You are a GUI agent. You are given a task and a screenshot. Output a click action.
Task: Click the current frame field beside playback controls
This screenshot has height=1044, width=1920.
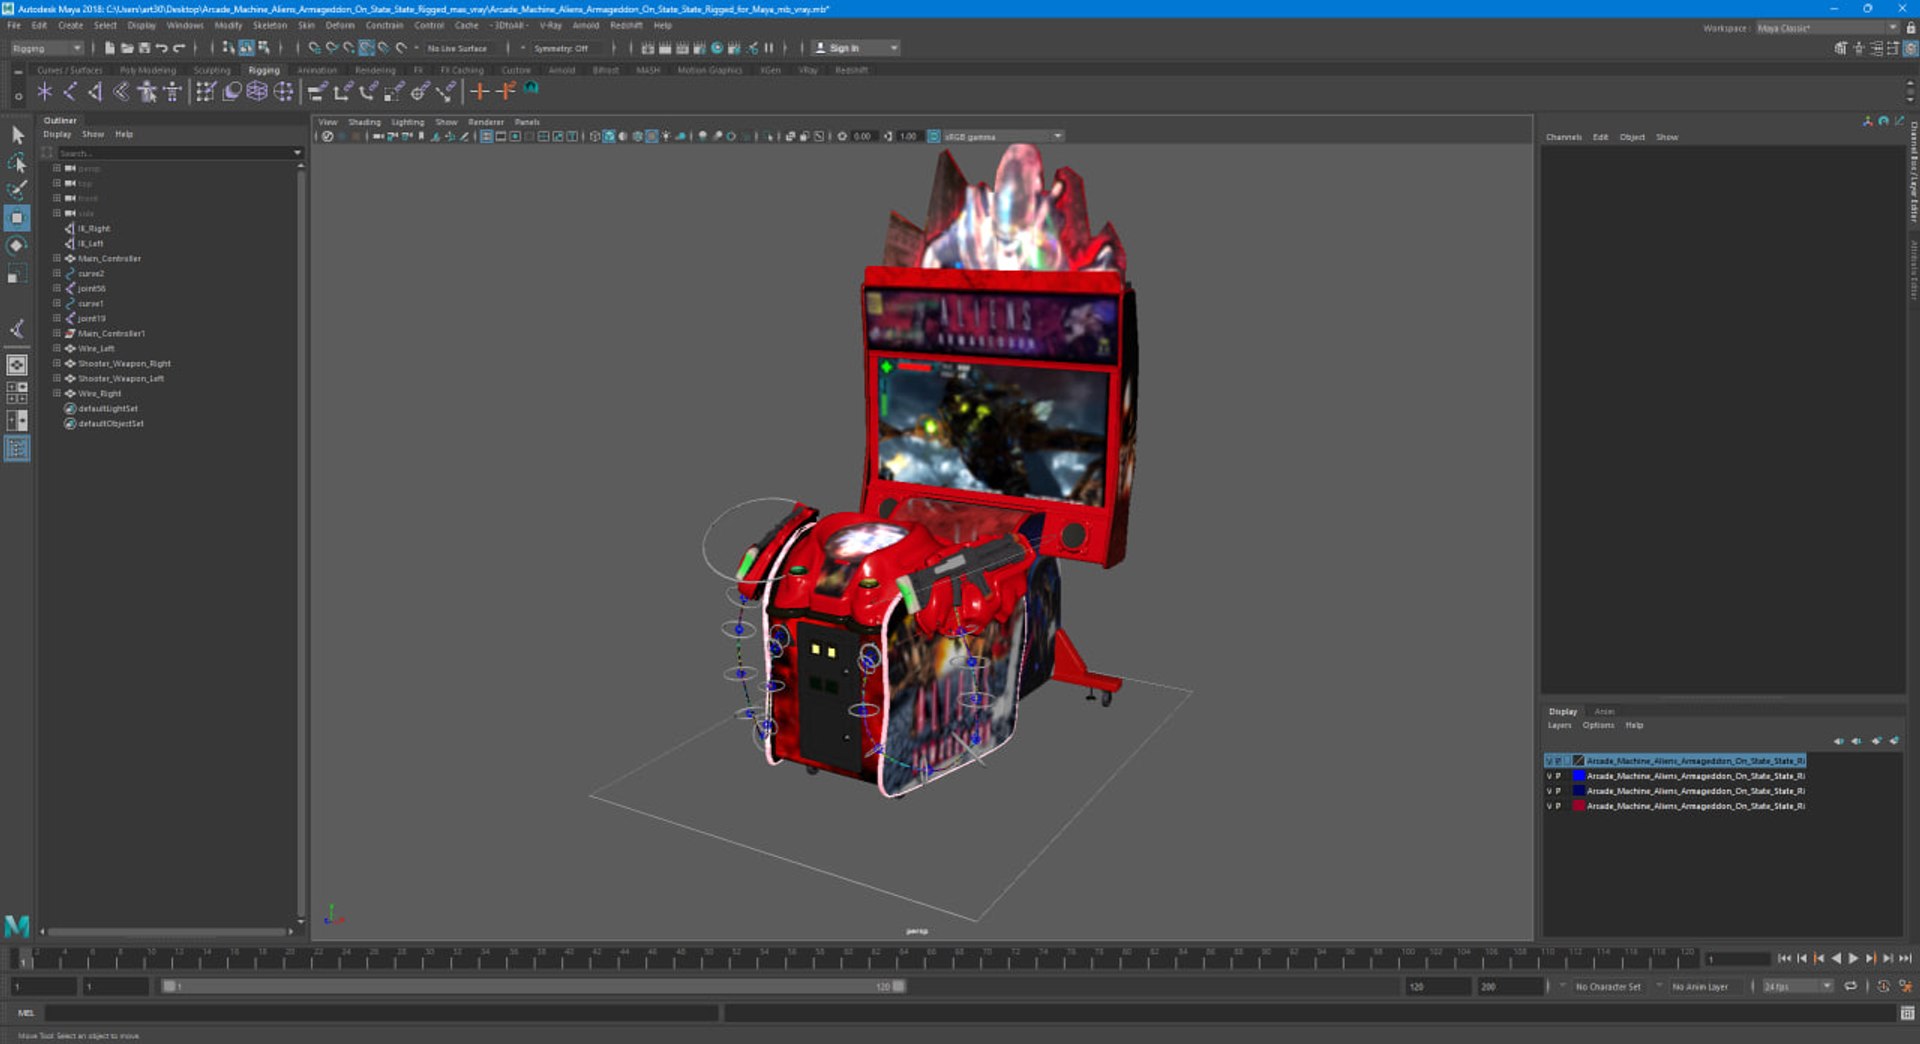pyautogui.click(x=1738, y=959)
